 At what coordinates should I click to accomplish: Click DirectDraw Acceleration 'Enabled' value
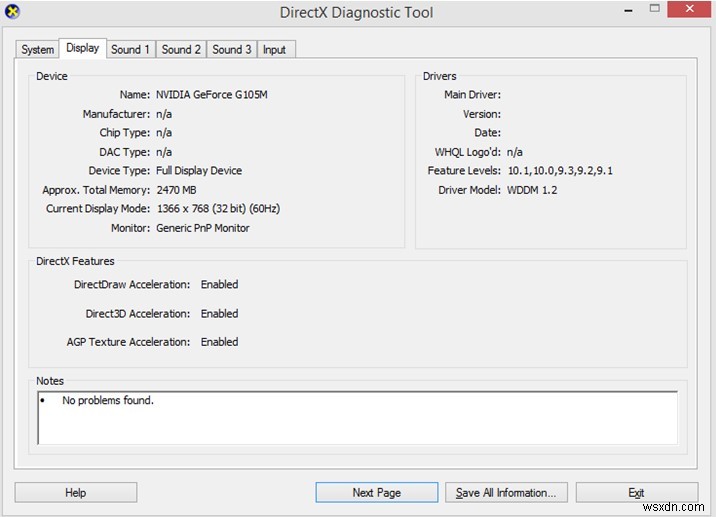tap(220, 285)
